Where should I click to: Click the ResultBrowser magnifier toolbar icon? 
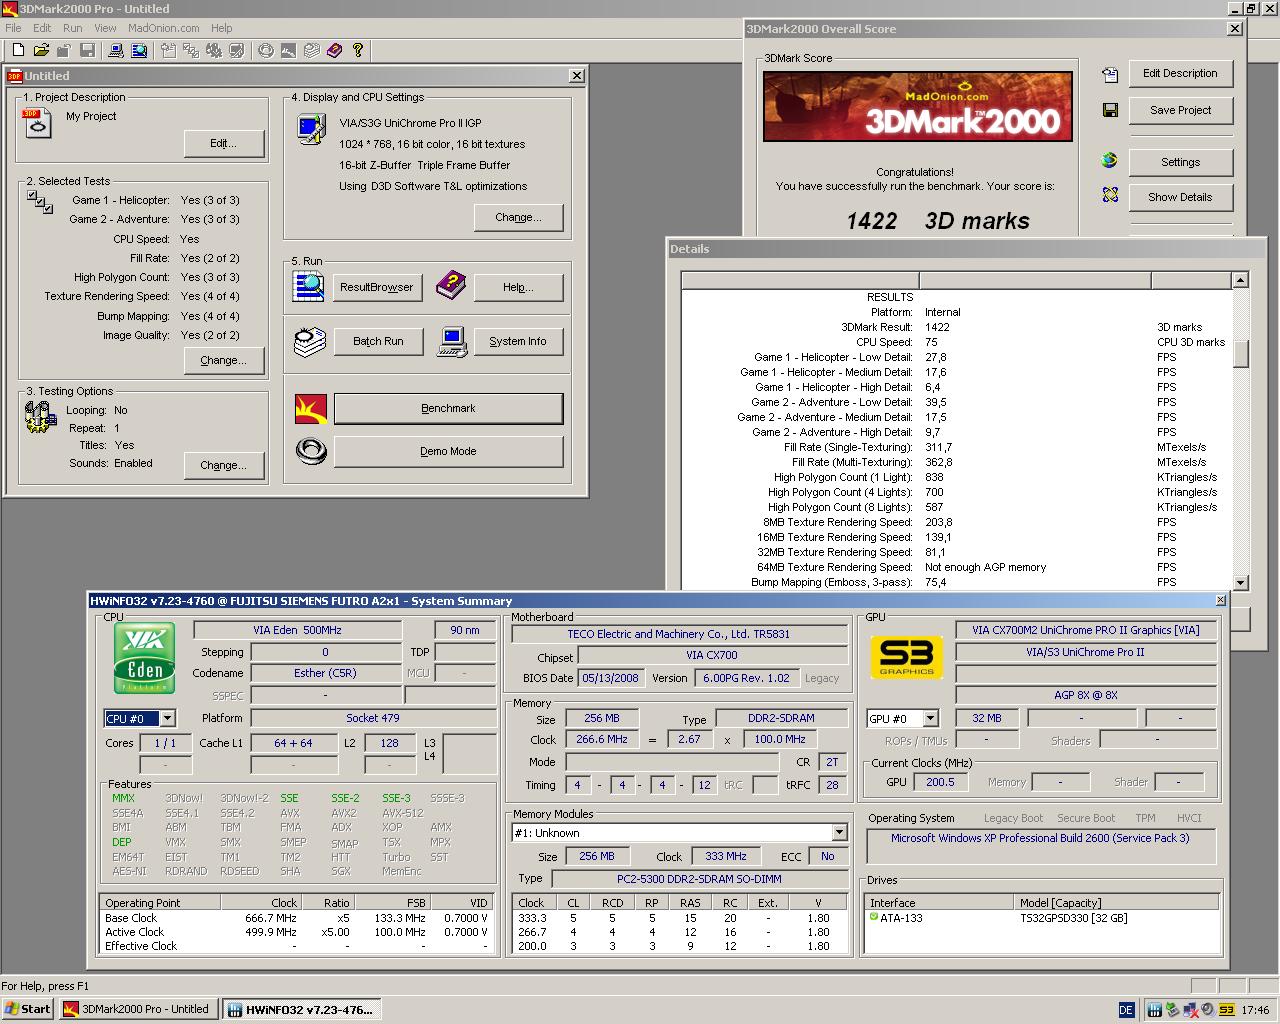point(139,50)
